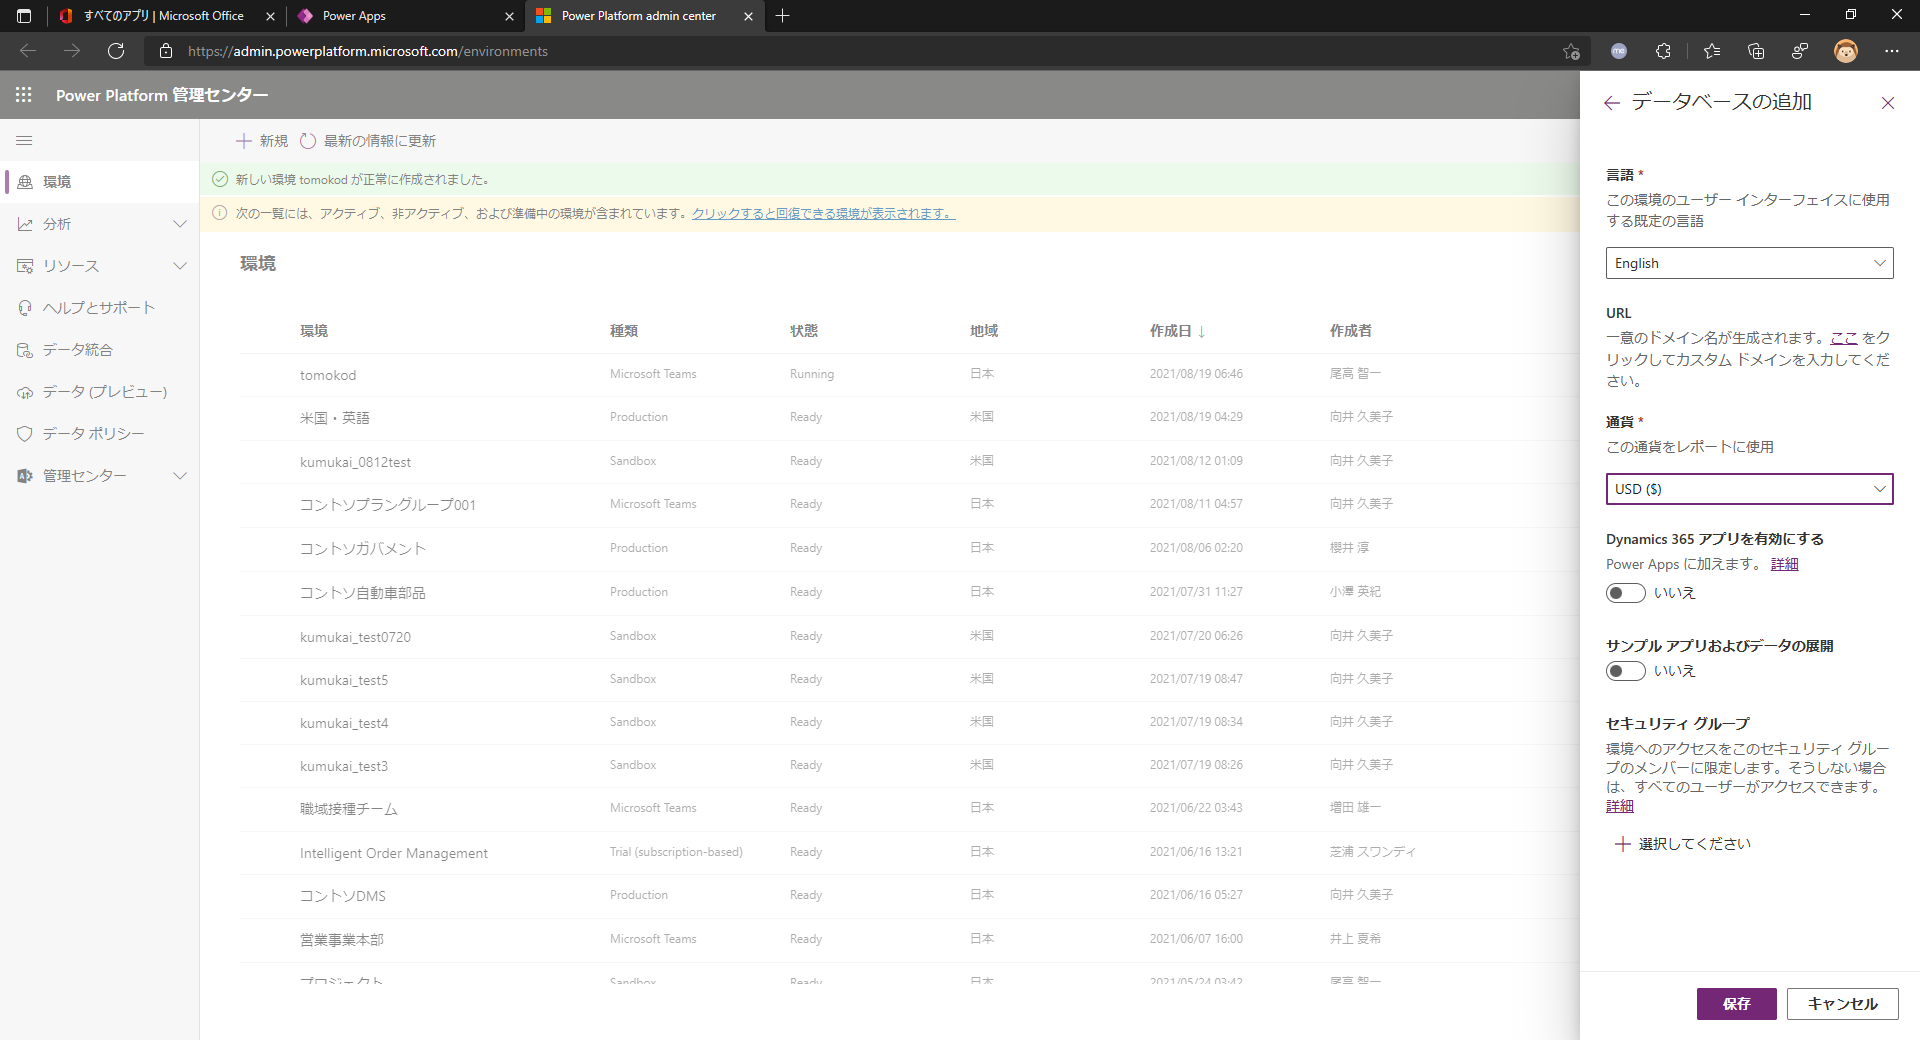
Task: Sort by the 種類 column header
Action: coord(624,331)
